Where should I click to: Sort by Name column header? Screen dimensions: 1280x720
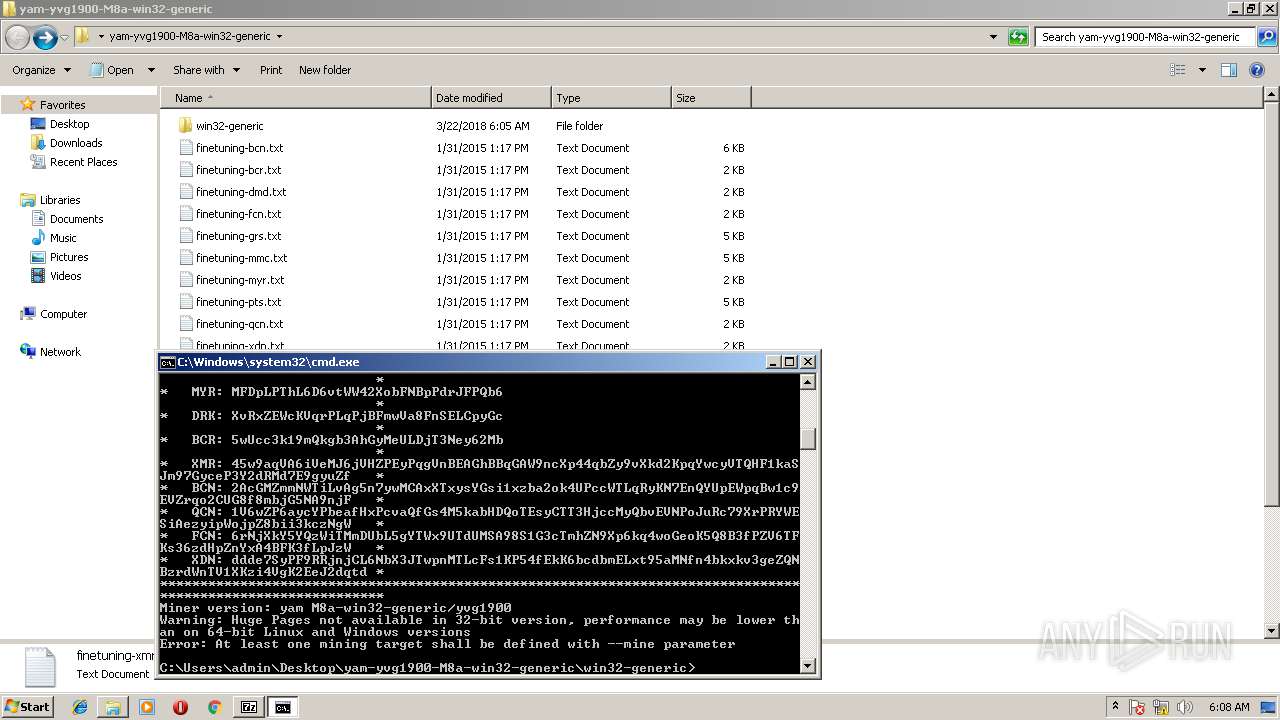click(x=296, y=98)
